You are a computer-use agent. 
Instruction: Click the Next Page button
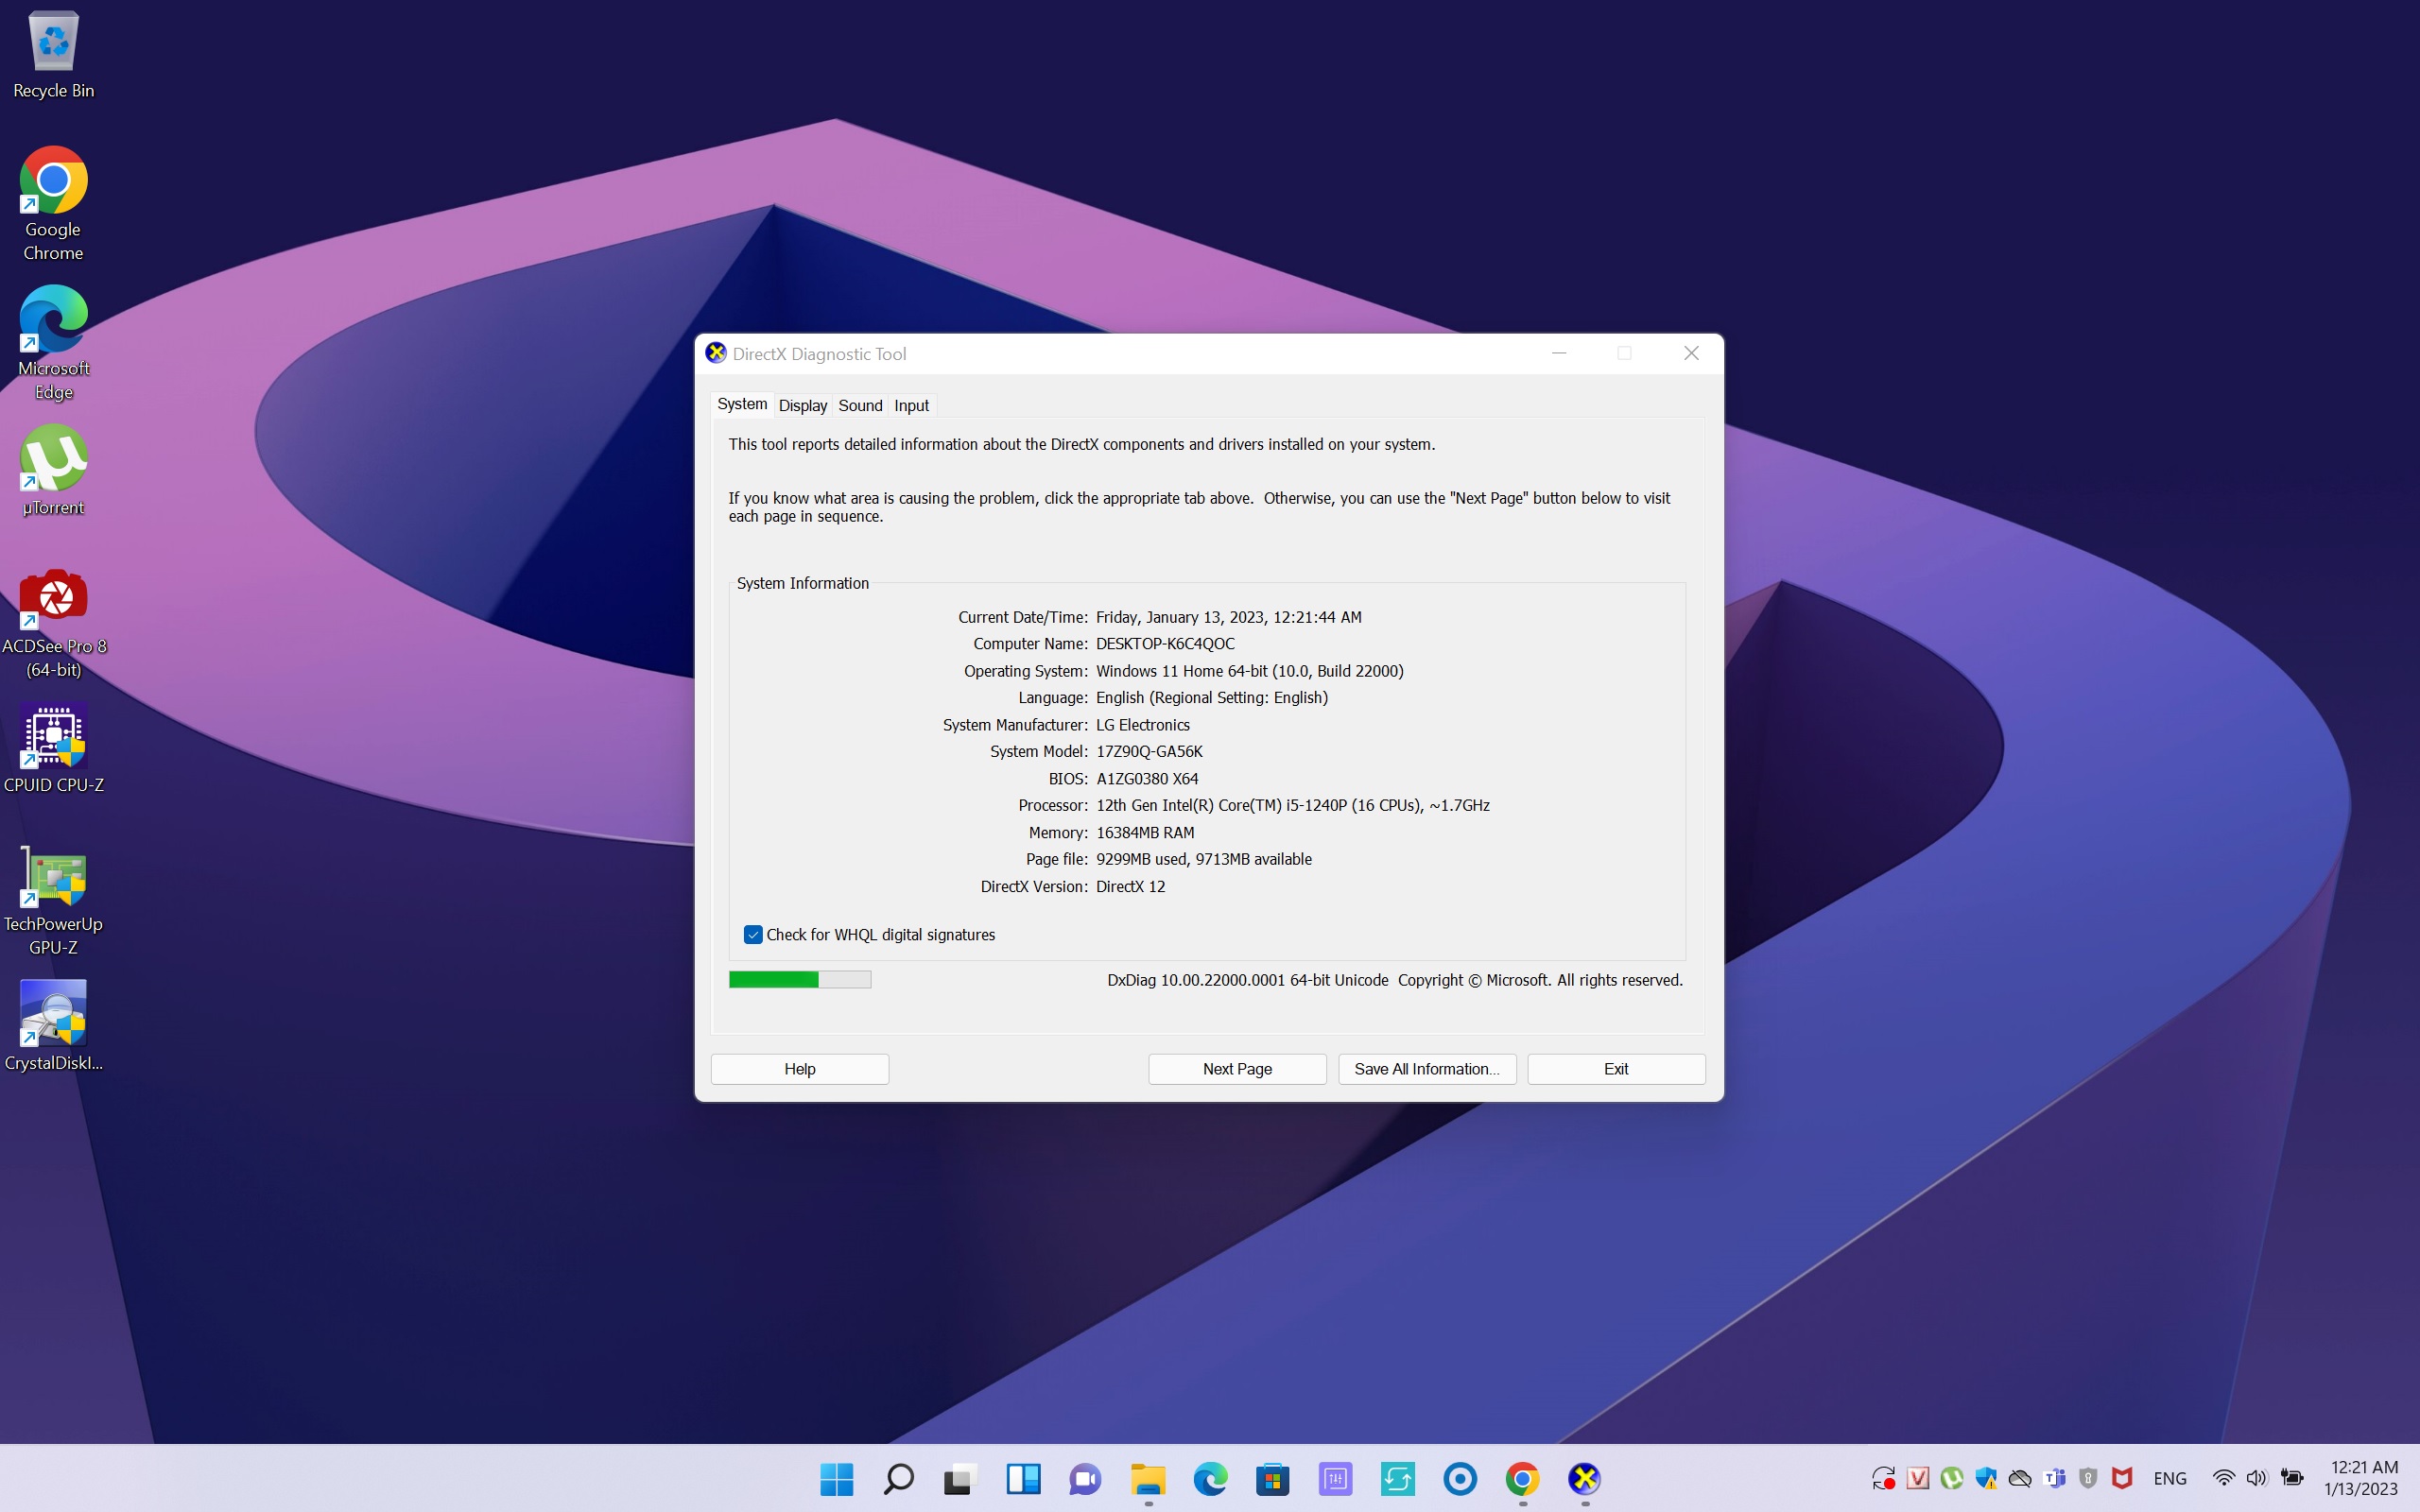pyautogui.click(x=1237, y=1069)
